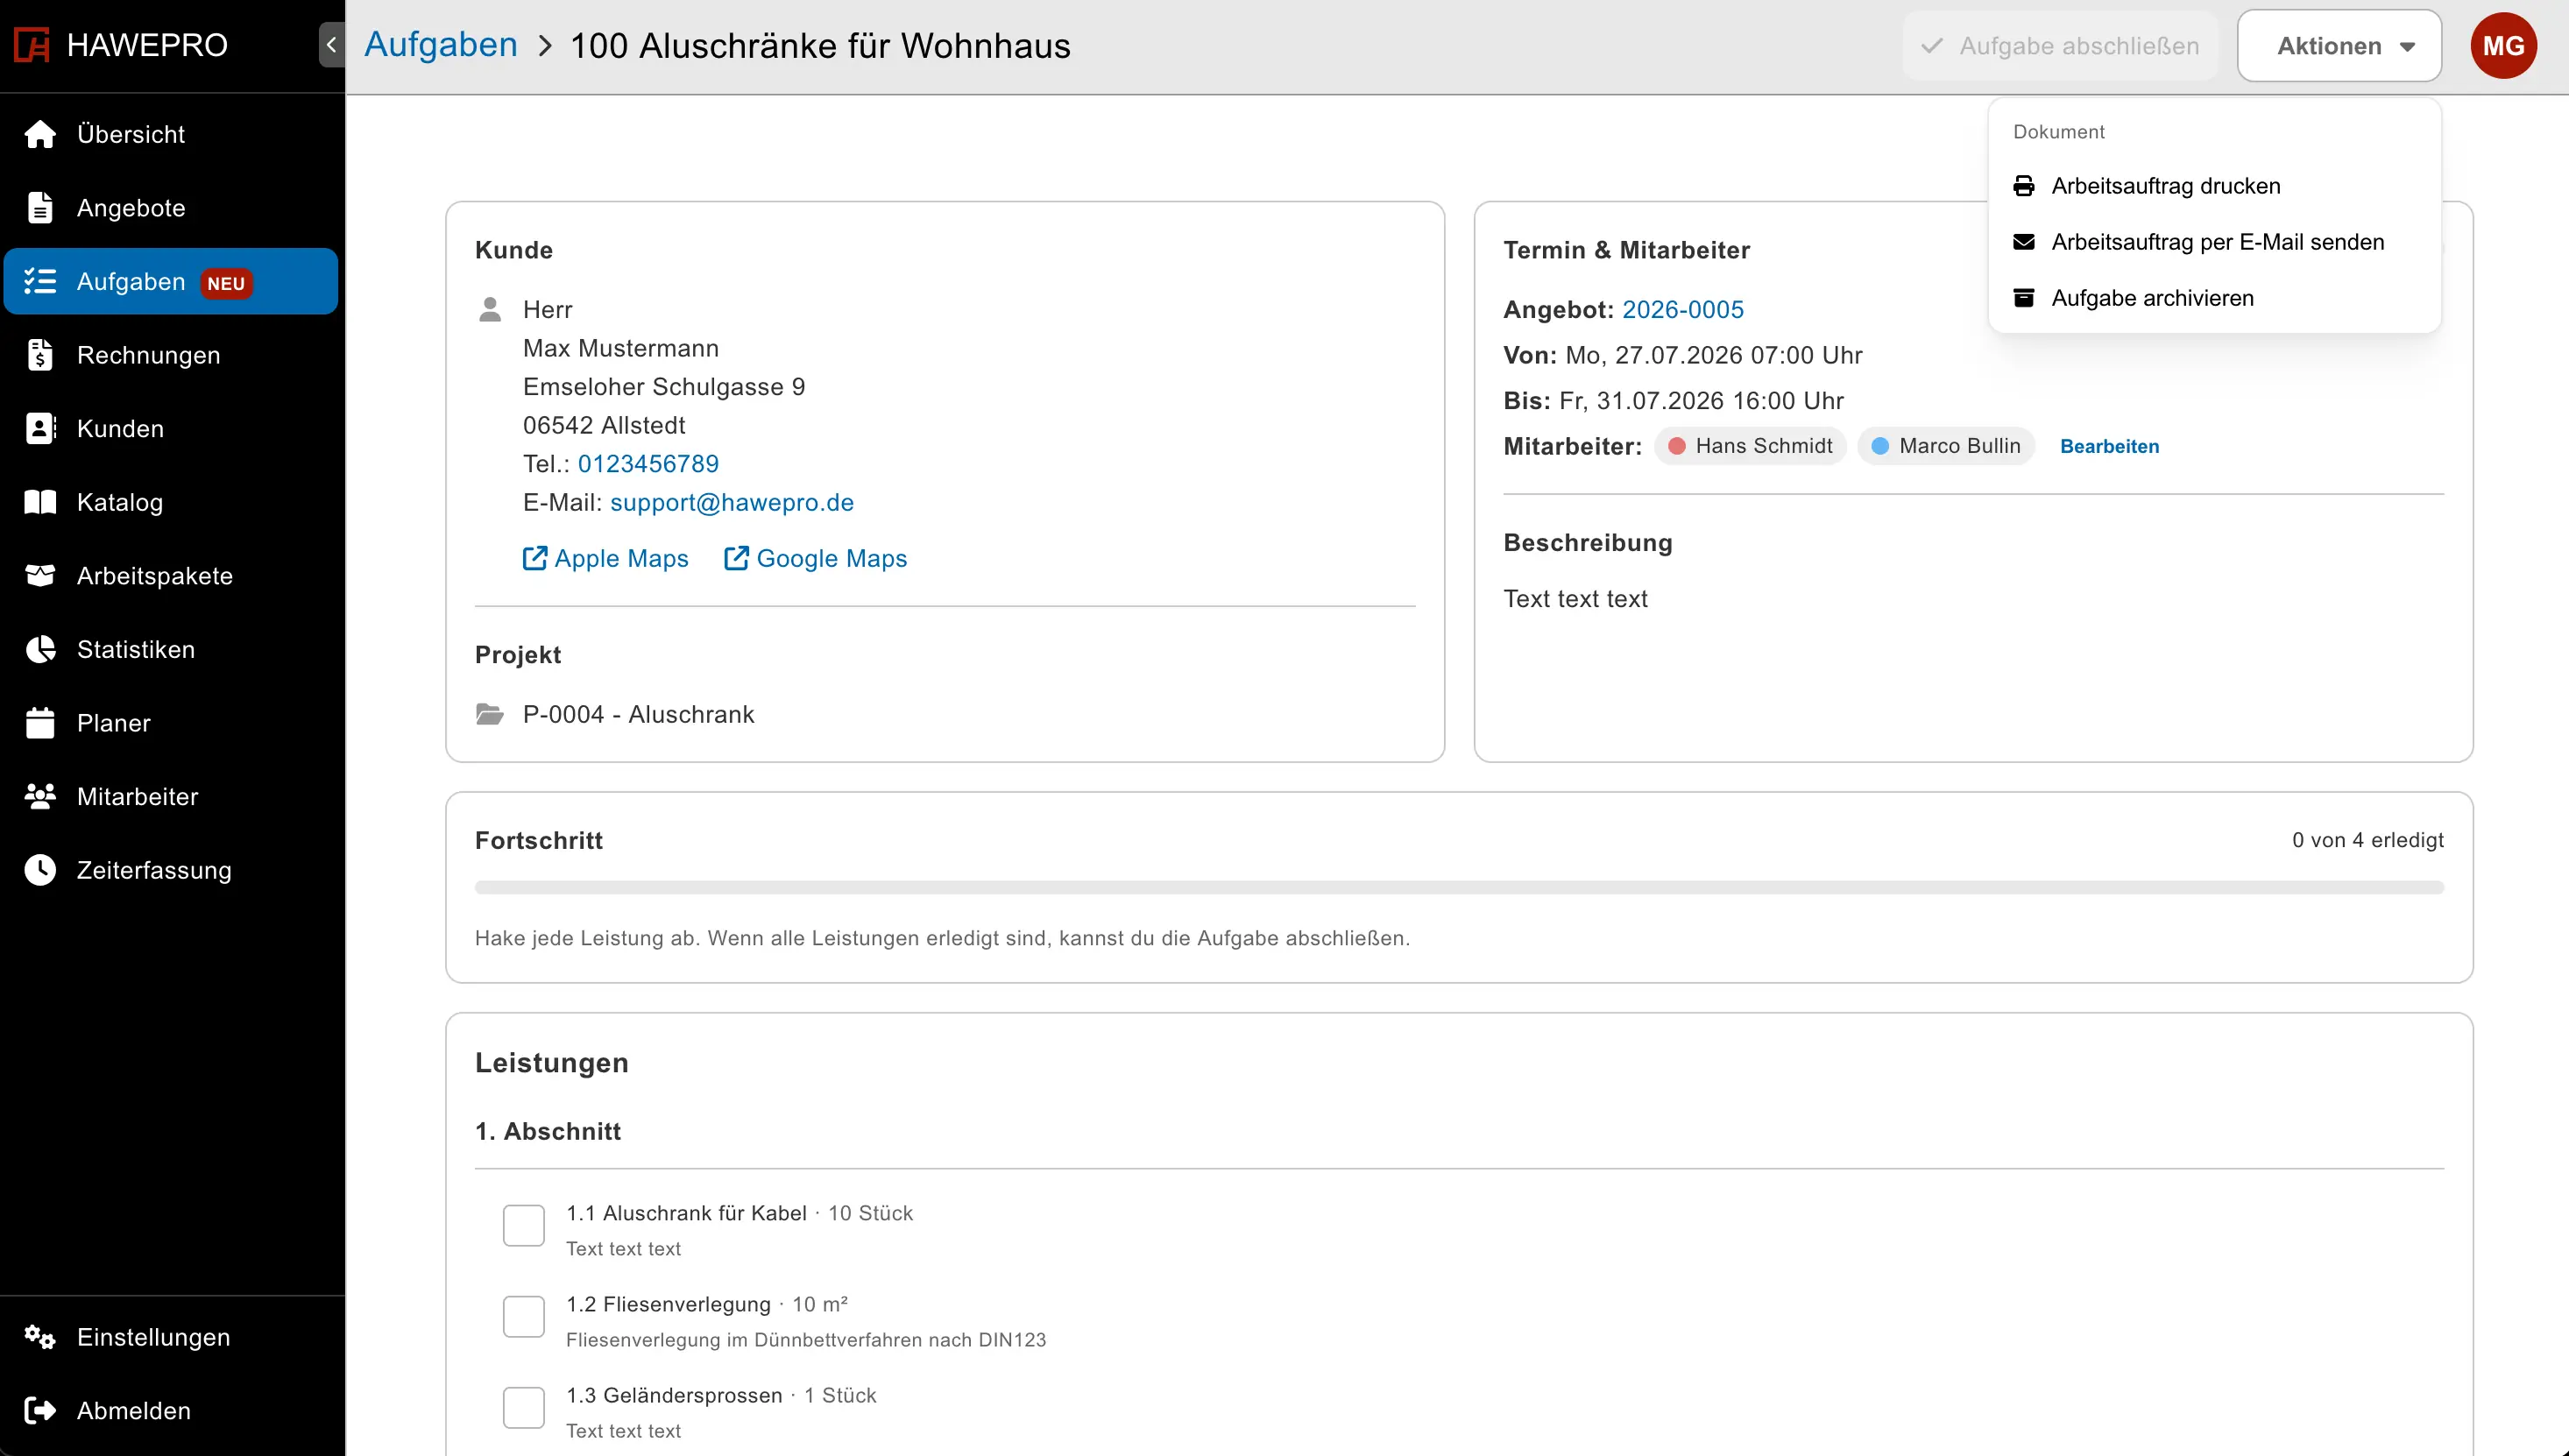Click the archive box icon in Aktionen menu
The height and width of the screenshot is (1456, 2569).
tap(2024, 298)
